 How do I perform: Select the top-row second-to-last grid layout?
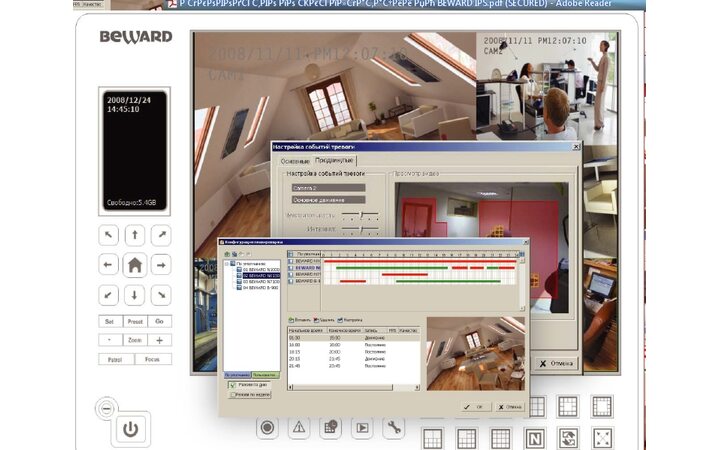tap(568, 407)
